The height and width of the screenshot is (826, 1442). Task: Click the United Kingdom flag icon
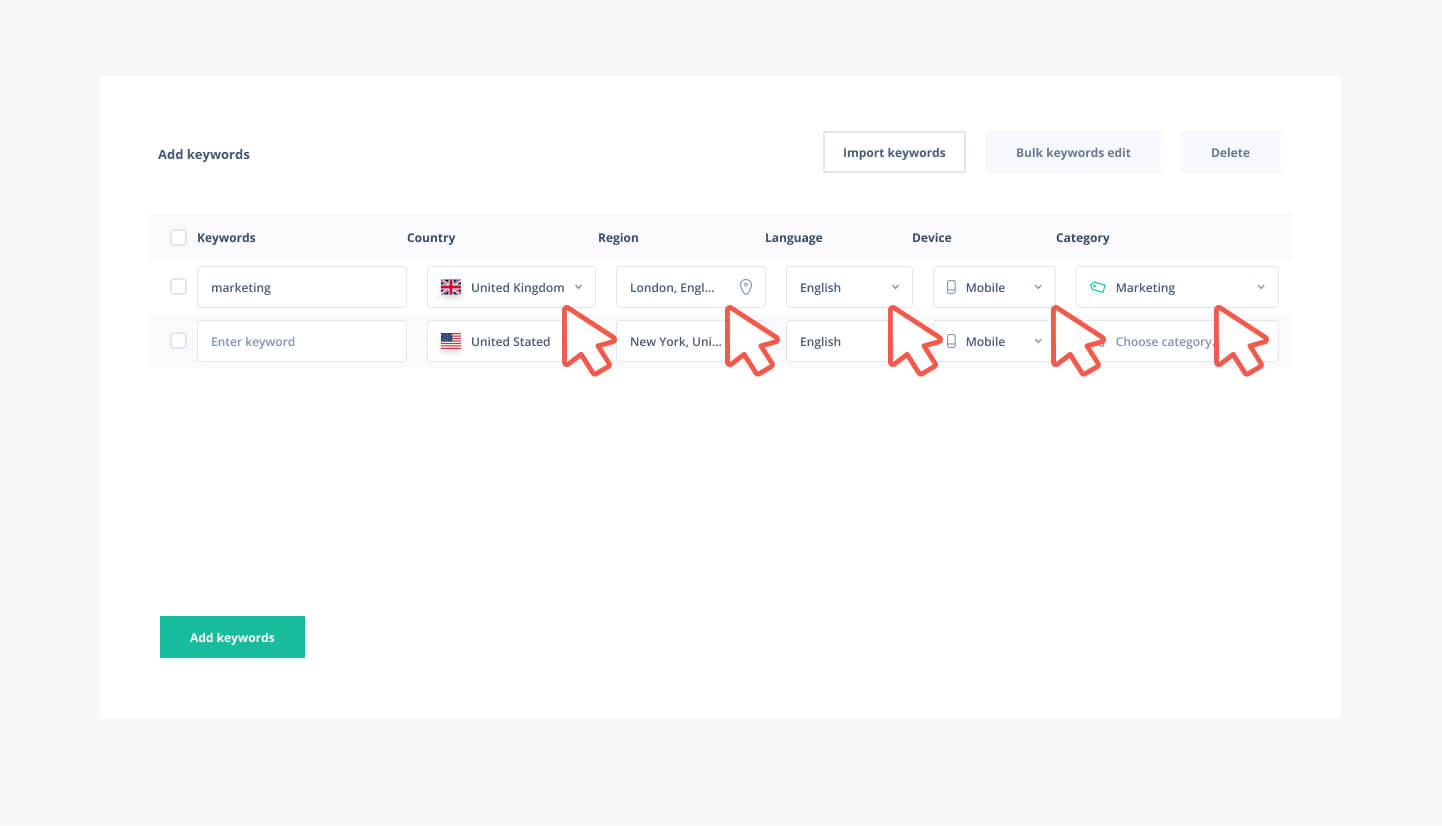(x=451, y=287)
